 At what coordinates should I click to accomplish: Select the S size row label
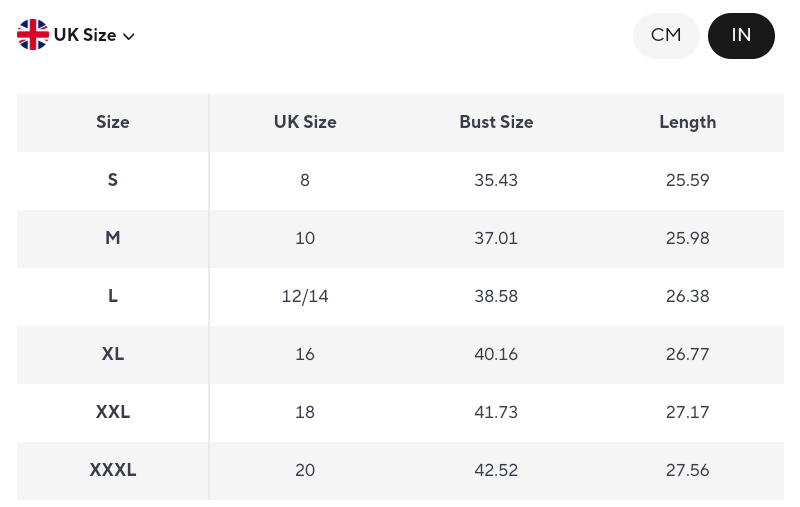point(113,181)
